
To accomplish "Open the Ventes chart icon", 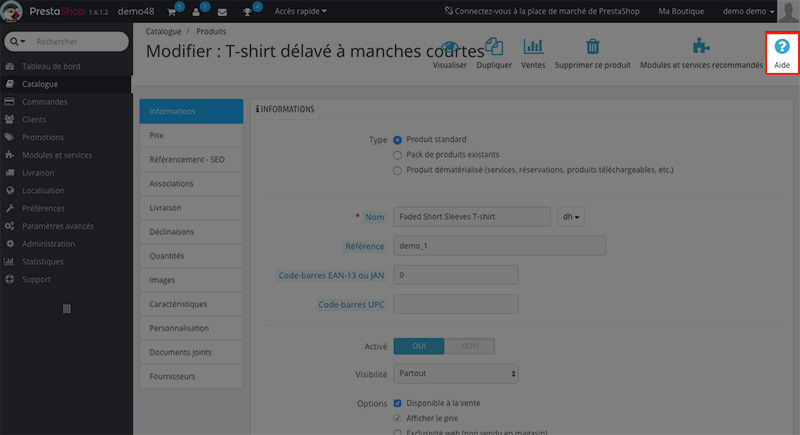I will pos(533,47).
